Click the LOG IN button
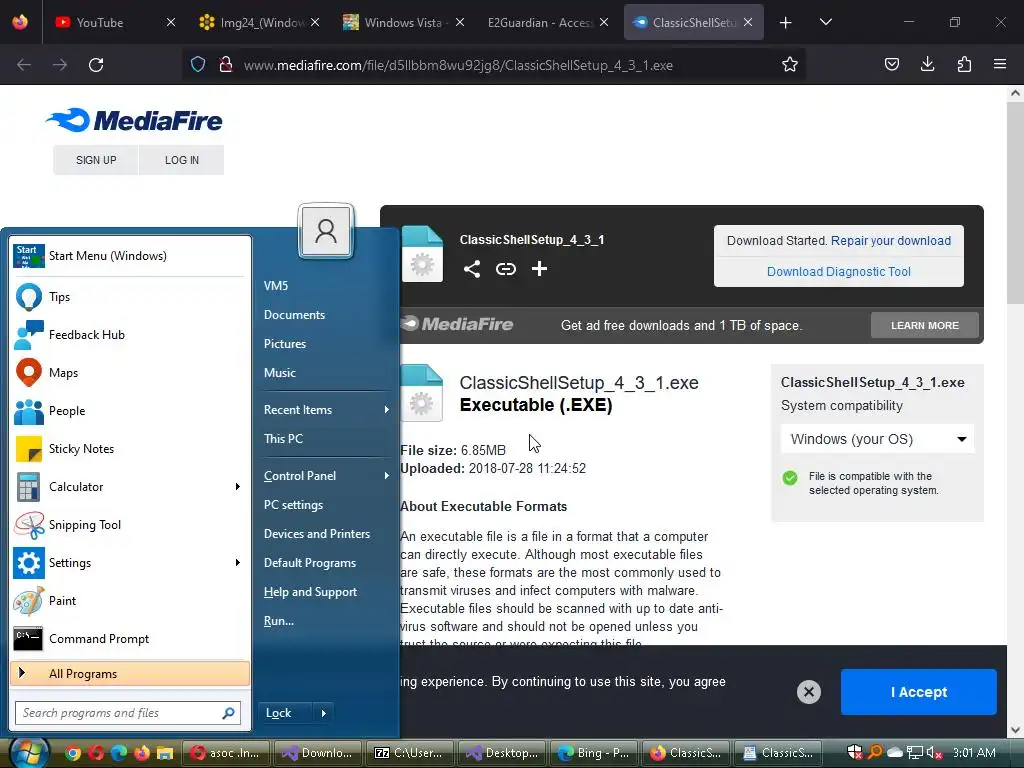Viewport: 1024px width, 768px height. point(182,160)
